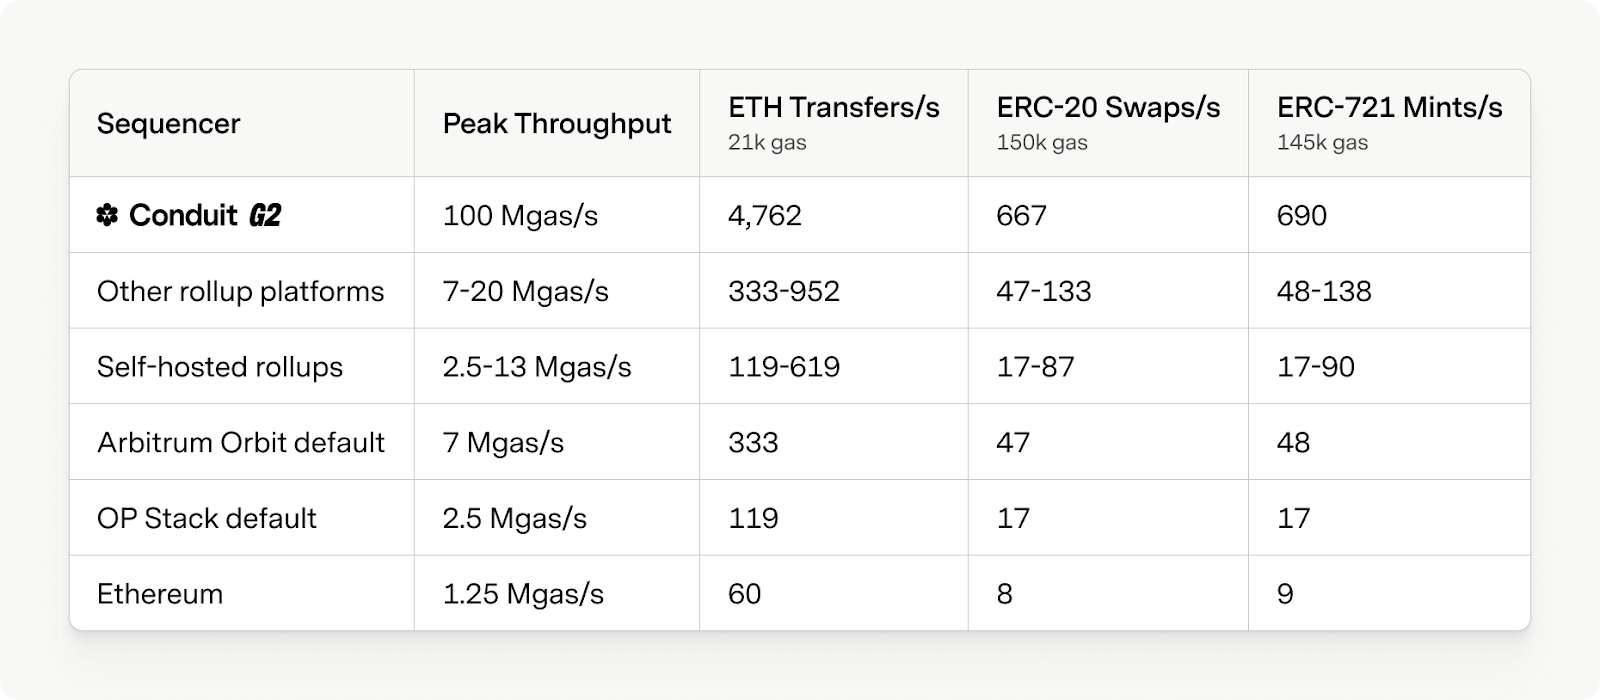Viewport: 1600px width, 700px height.
Task: Click the Conduit flower logo icon
Action: (107, 215)
